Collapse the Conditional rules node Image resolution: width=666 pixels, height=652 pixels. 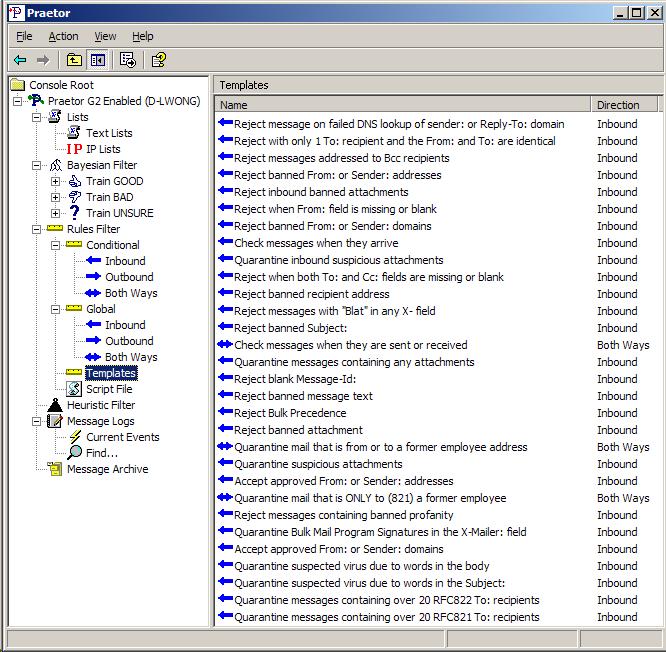55,245
